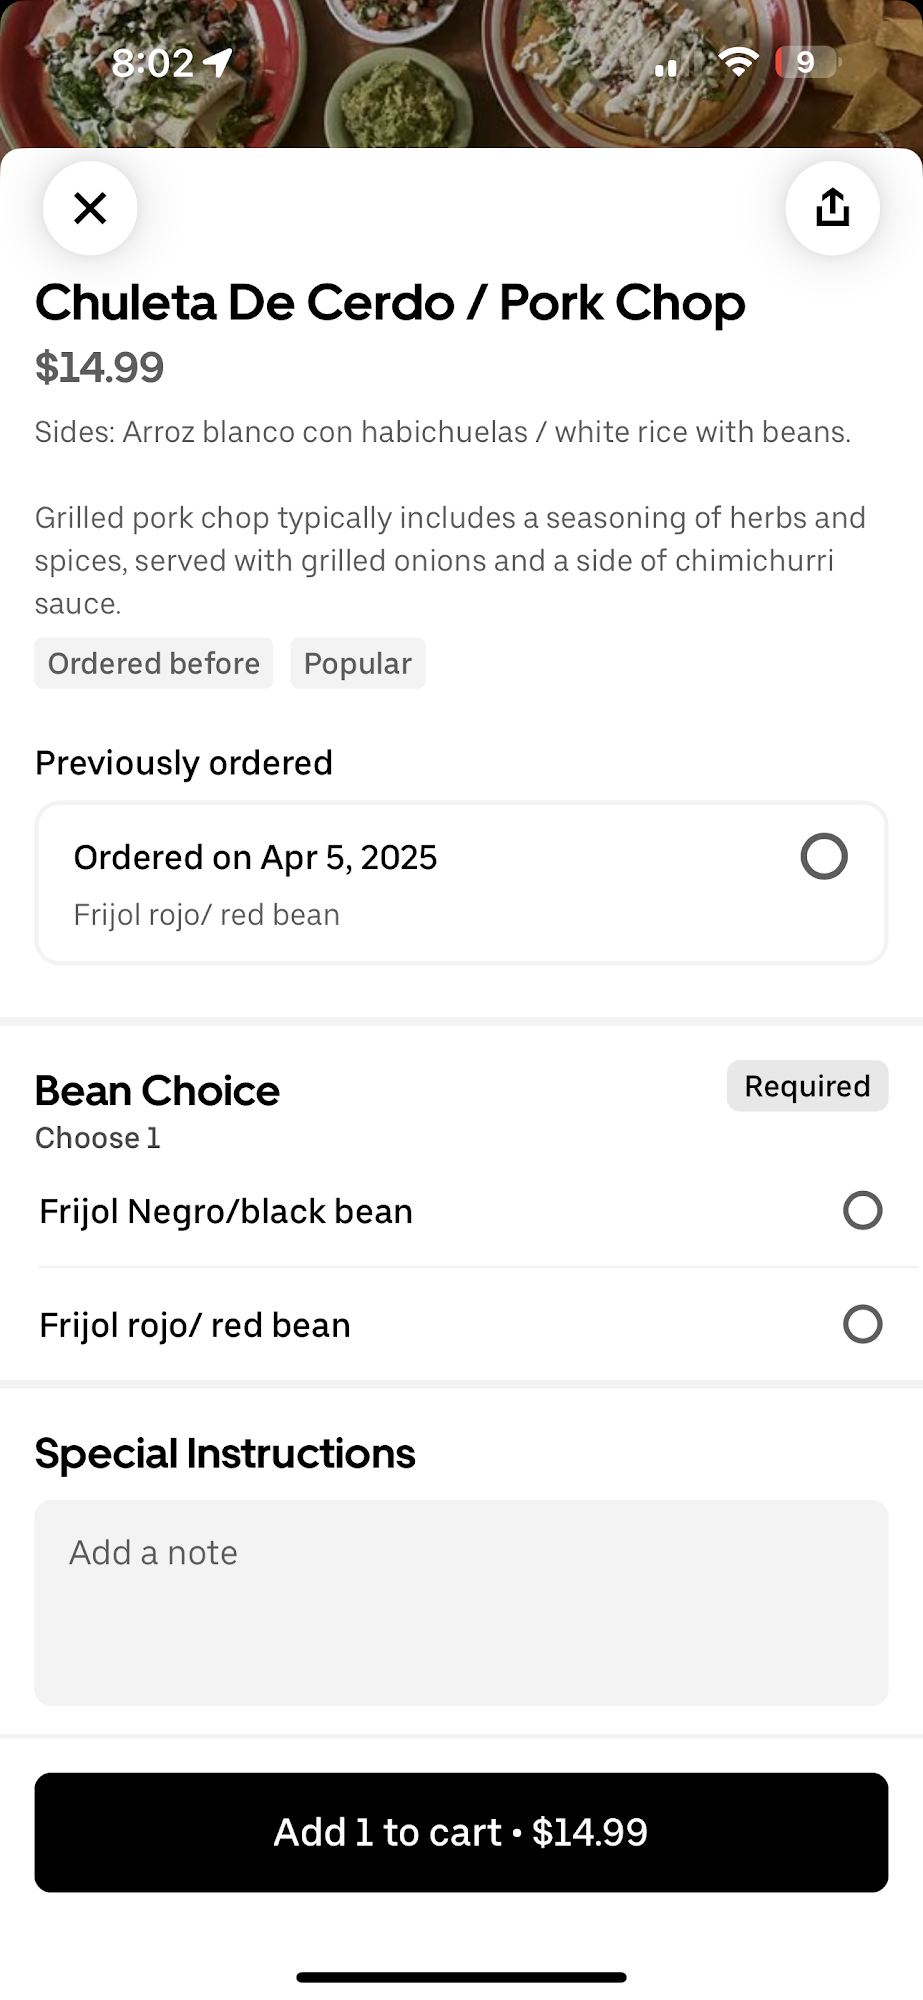The image size is (923, 2000).
Task: Tap the home indicator bar
Action: point(461,1977)
